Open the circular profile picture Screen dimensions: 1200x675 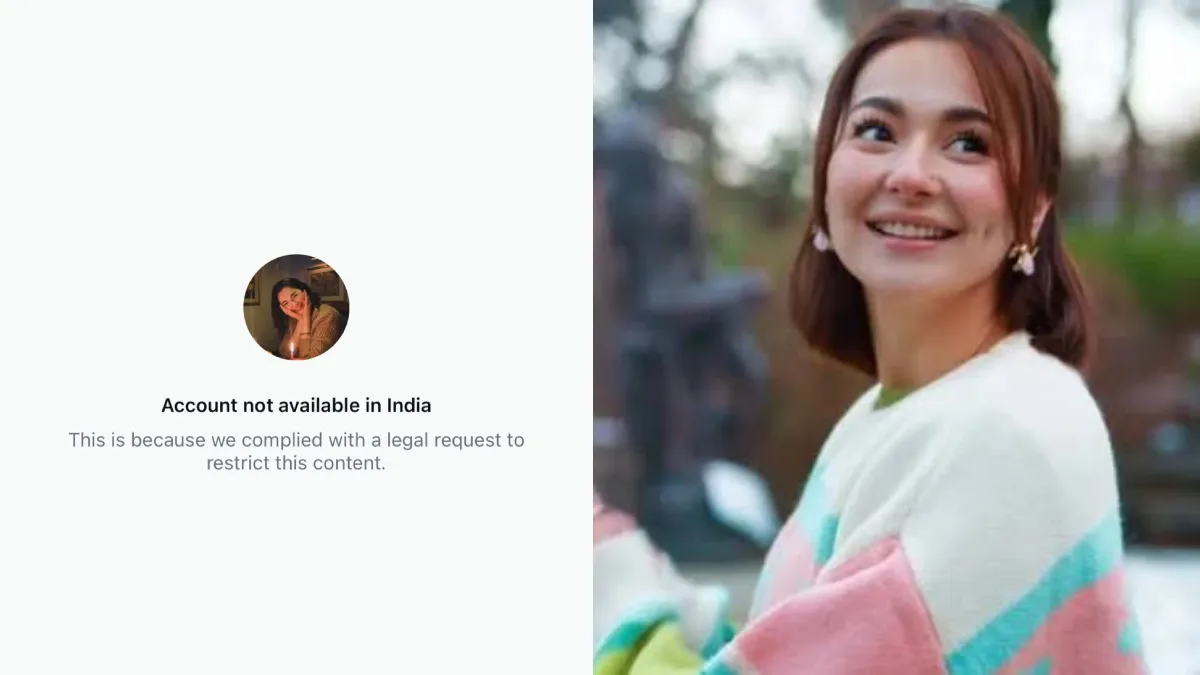(296, 307)
